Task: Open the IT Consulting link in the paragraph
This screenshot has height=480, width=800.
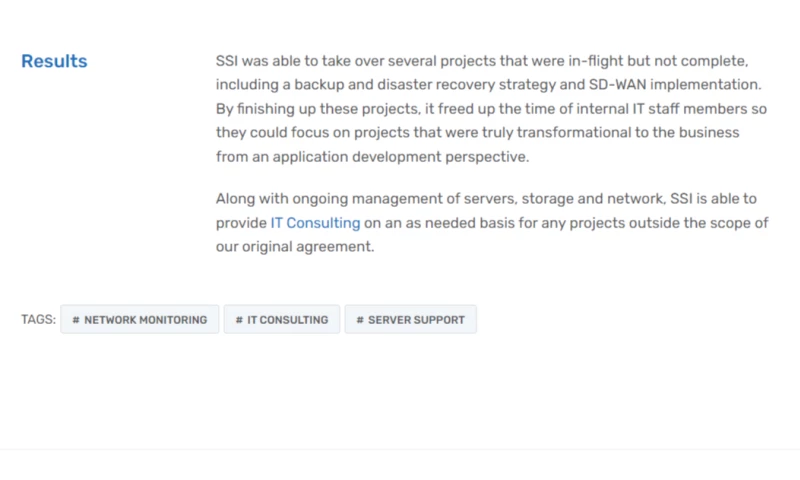Action: [315, 222]
